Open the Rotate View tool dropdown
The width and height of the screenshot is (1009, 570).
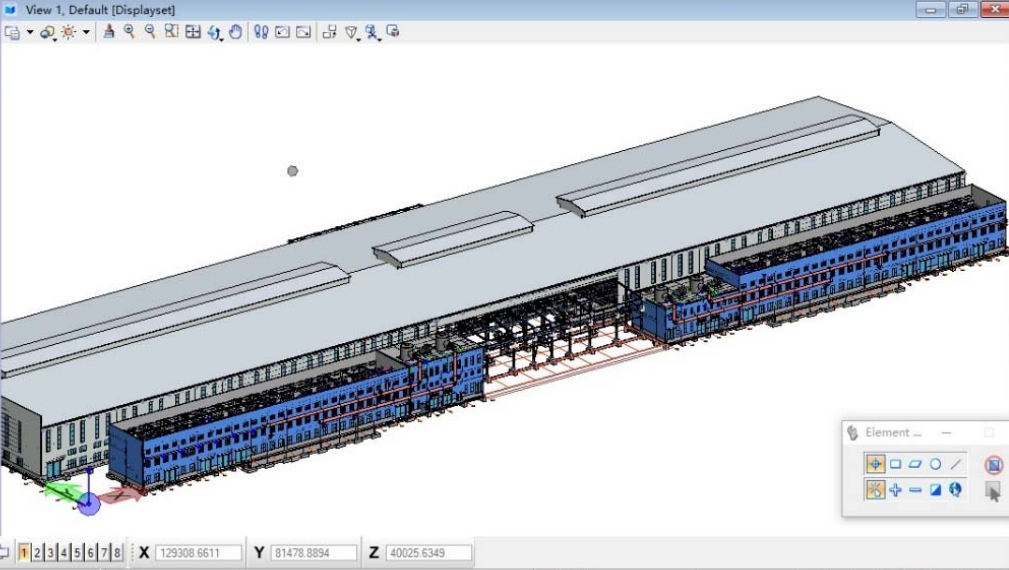pyautogui.click(x=220, y=37)
